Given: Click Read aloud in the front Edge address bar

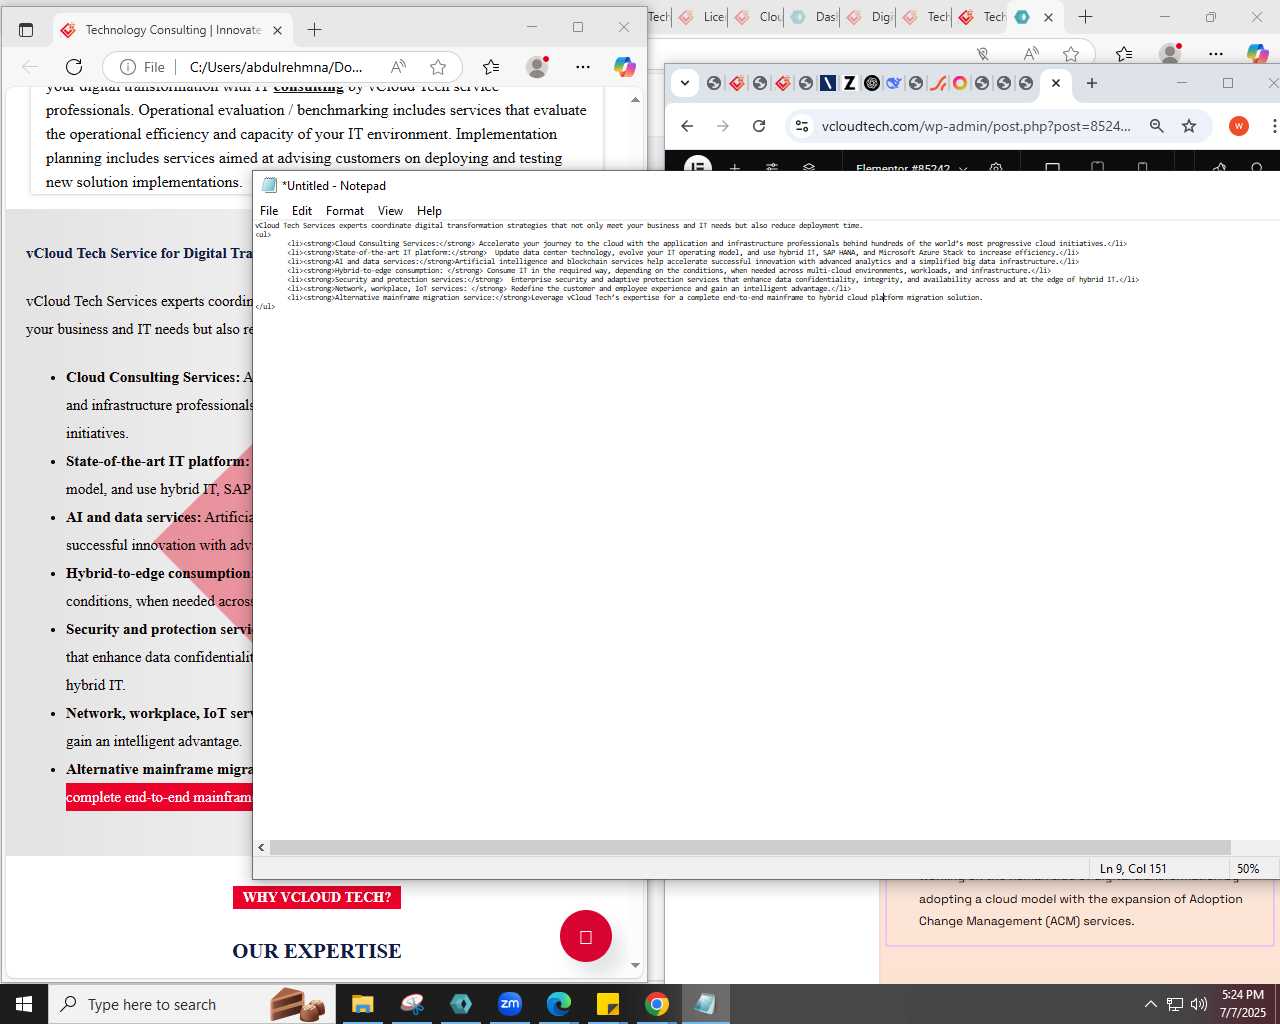Looking at the screenshot, I should pyautogui.click(x=398, y=67).
